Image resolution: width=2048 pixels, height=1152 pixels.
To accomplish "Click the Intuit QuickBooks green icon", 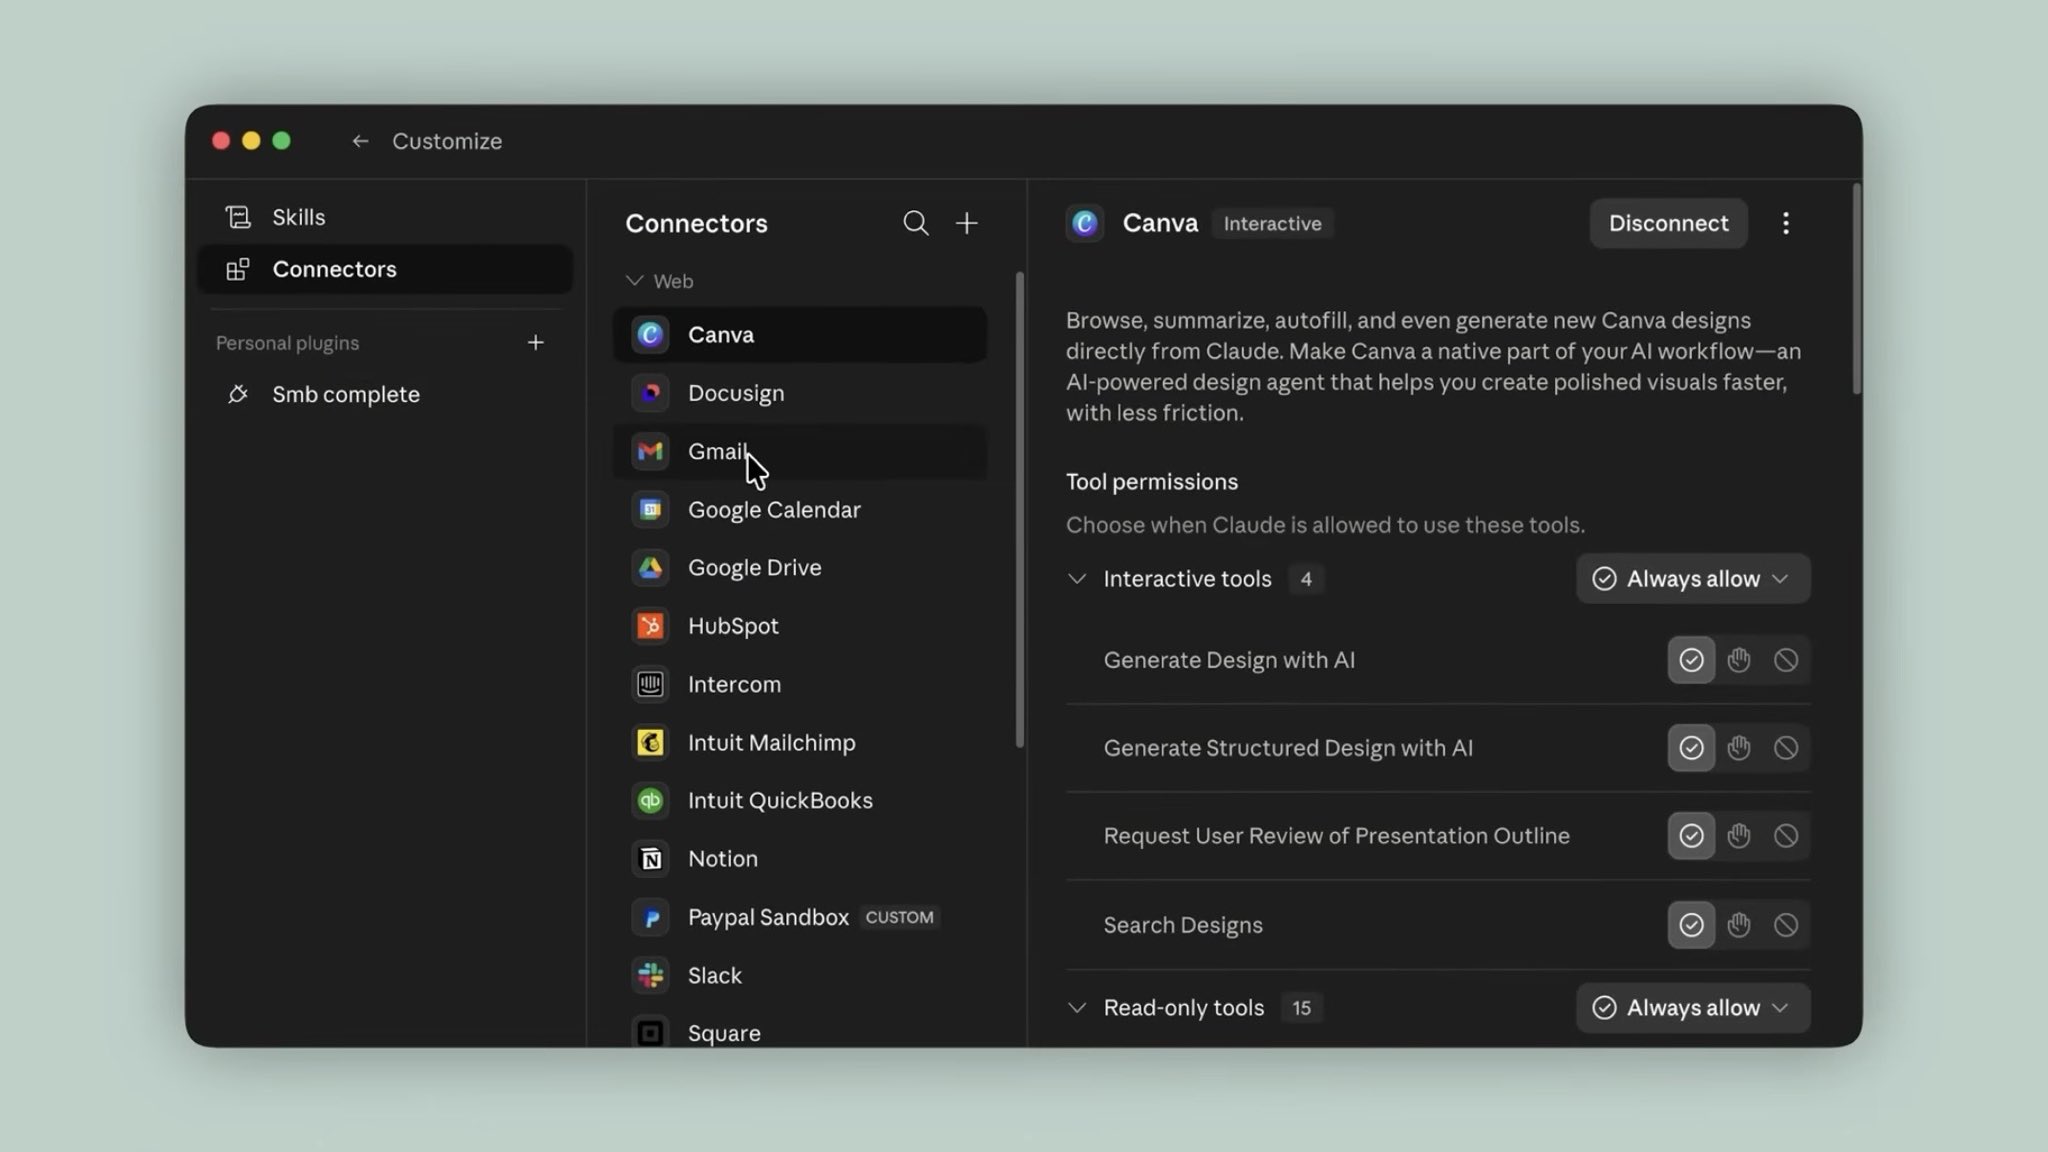I will pyautogui.click(x=650, y=800).
